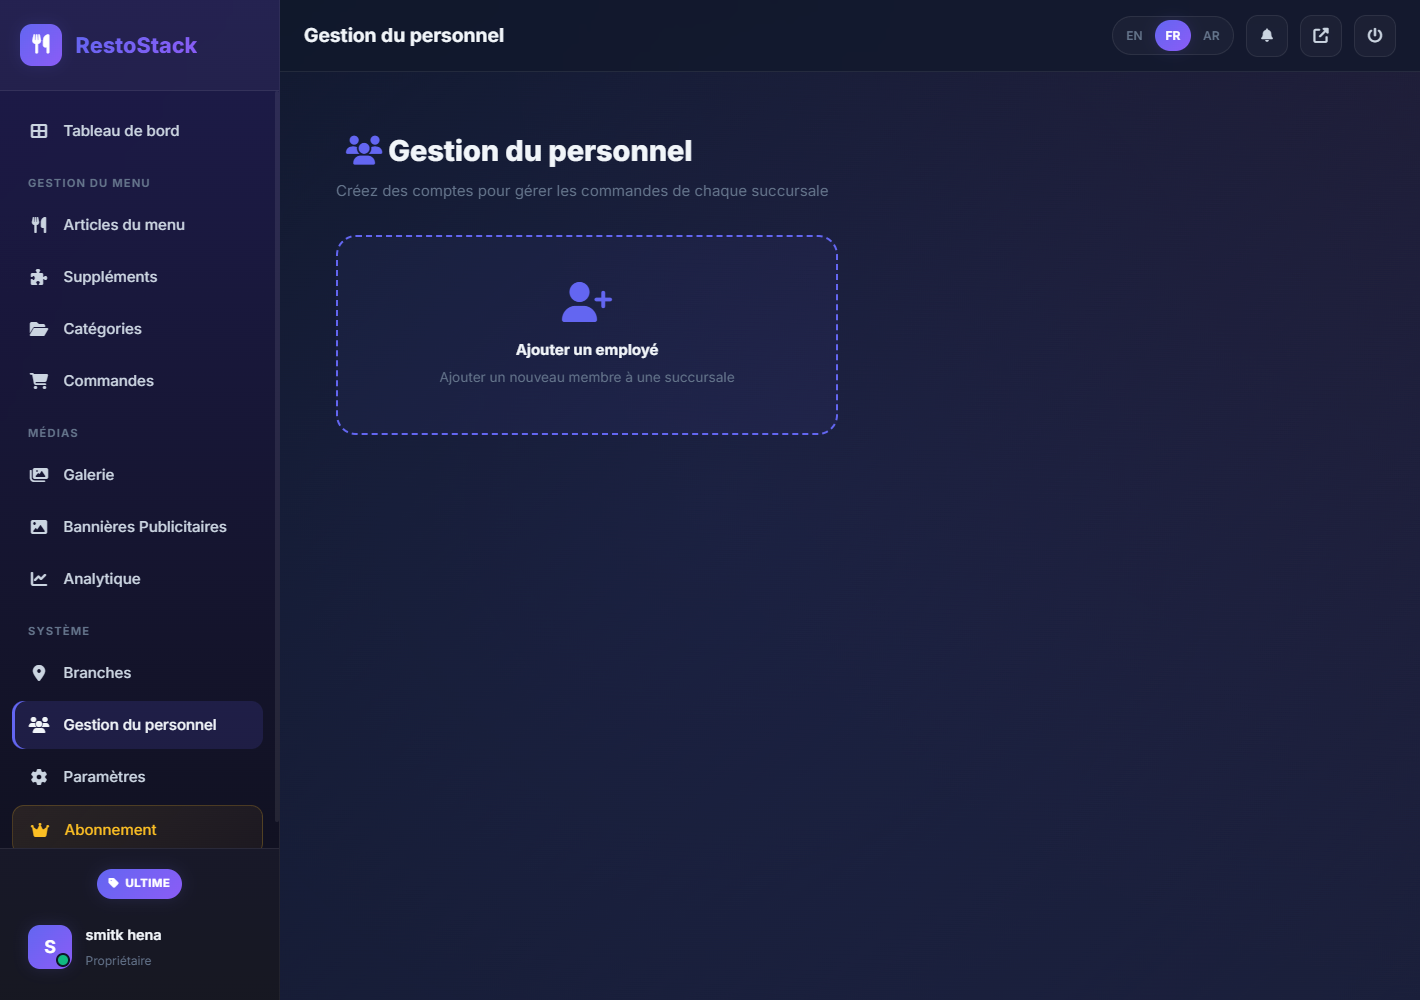Click the add-user icon in dashed card

tap(586, 301)
